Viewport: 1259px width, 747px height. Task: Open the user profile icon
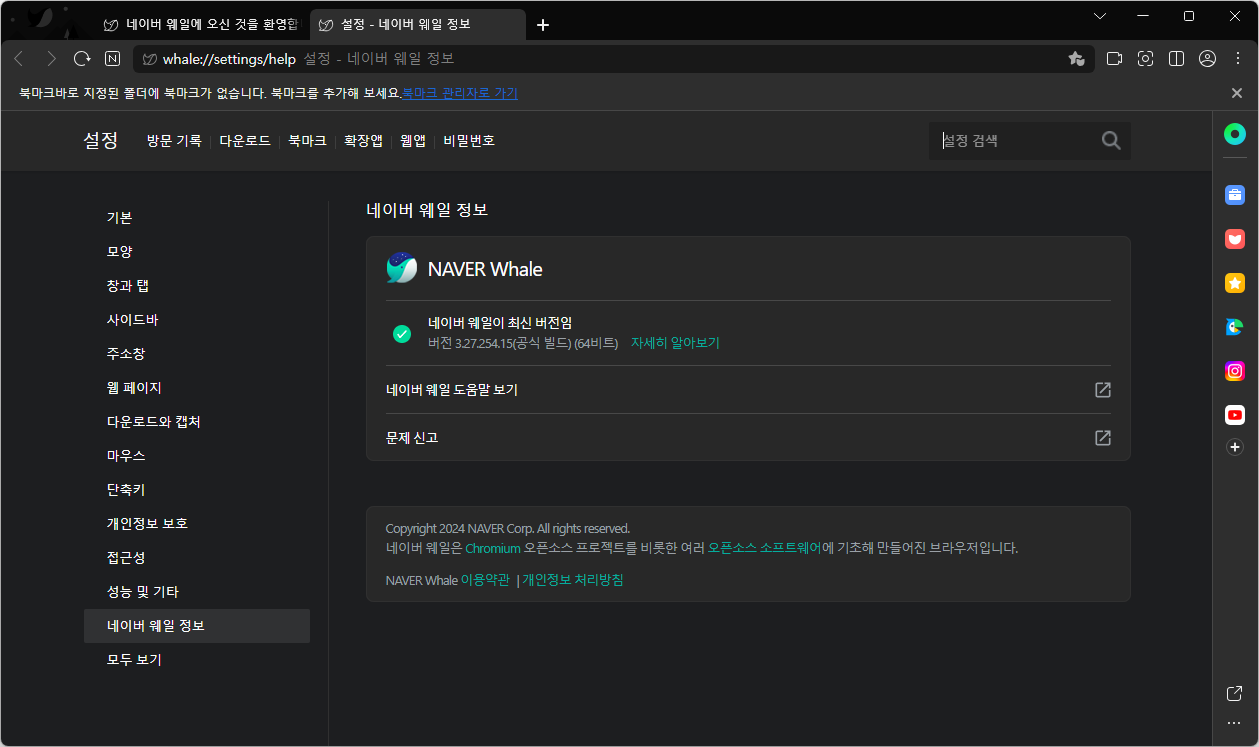1207,59
